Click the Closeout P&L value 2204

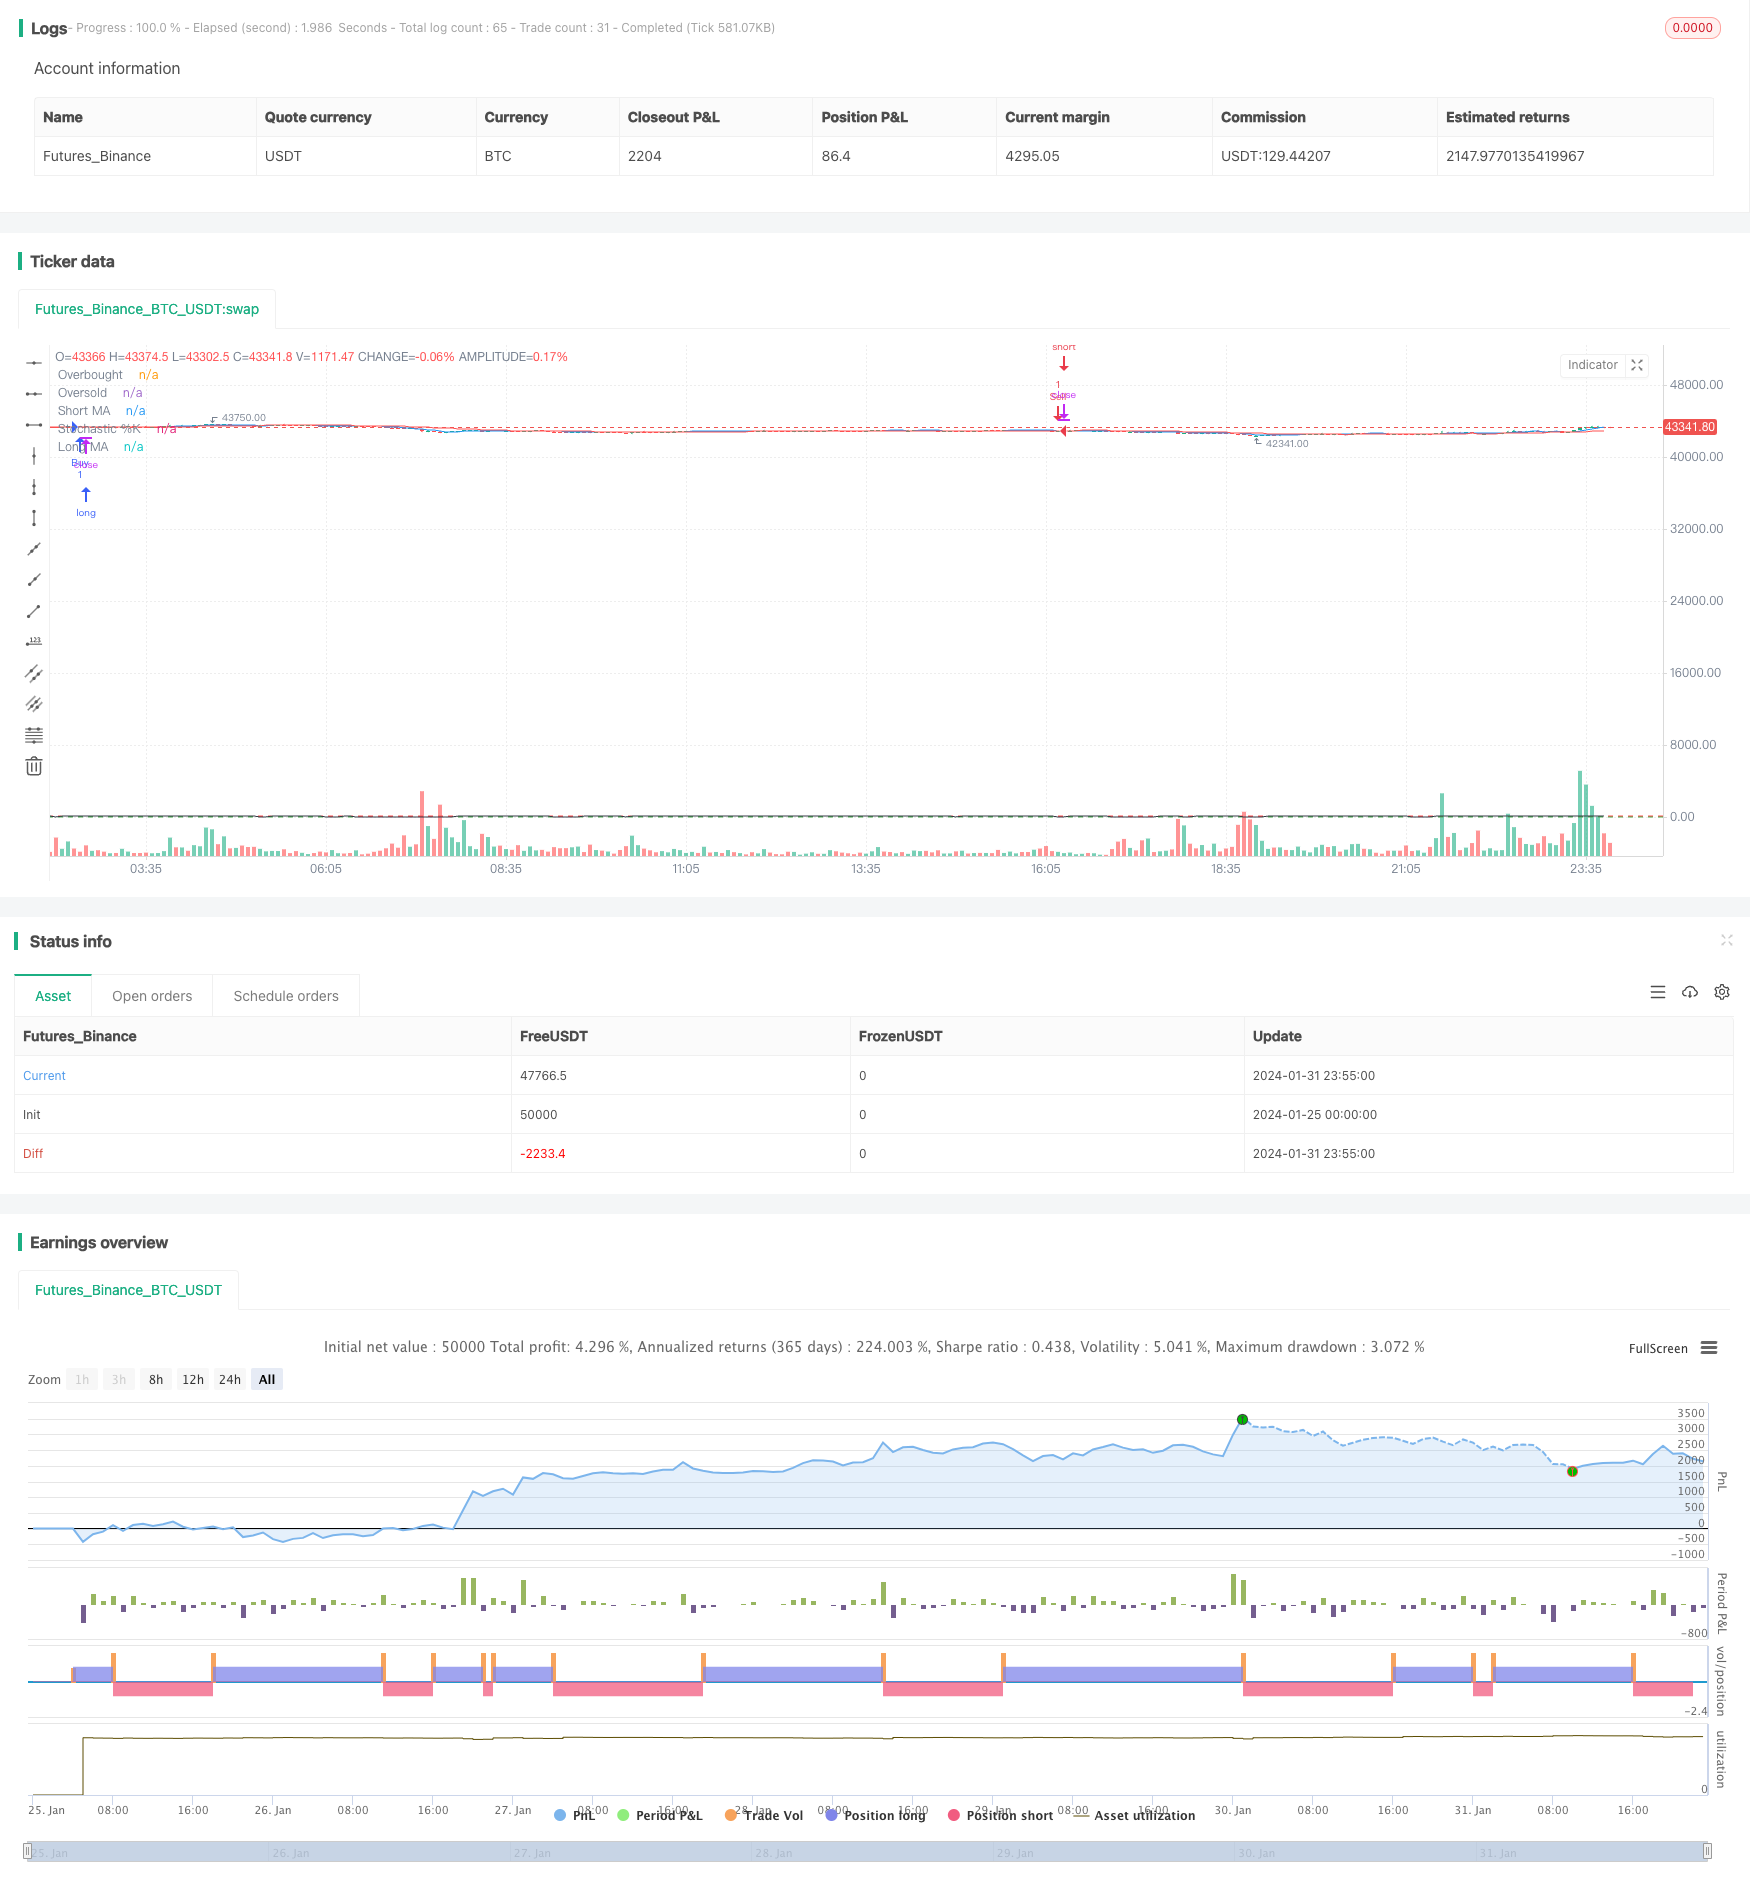tap(644, 156)
